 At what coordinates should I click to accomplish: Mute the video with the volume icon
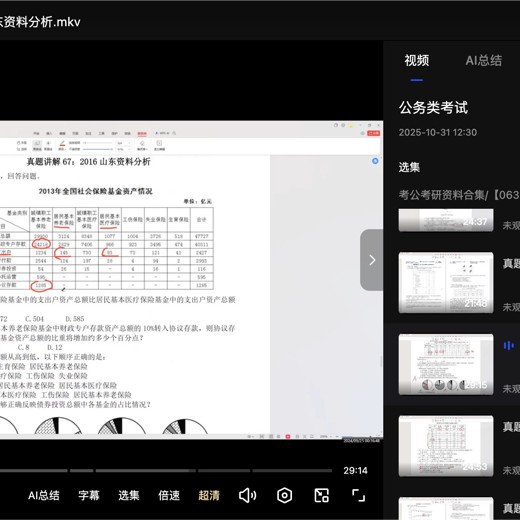[248, 496]
